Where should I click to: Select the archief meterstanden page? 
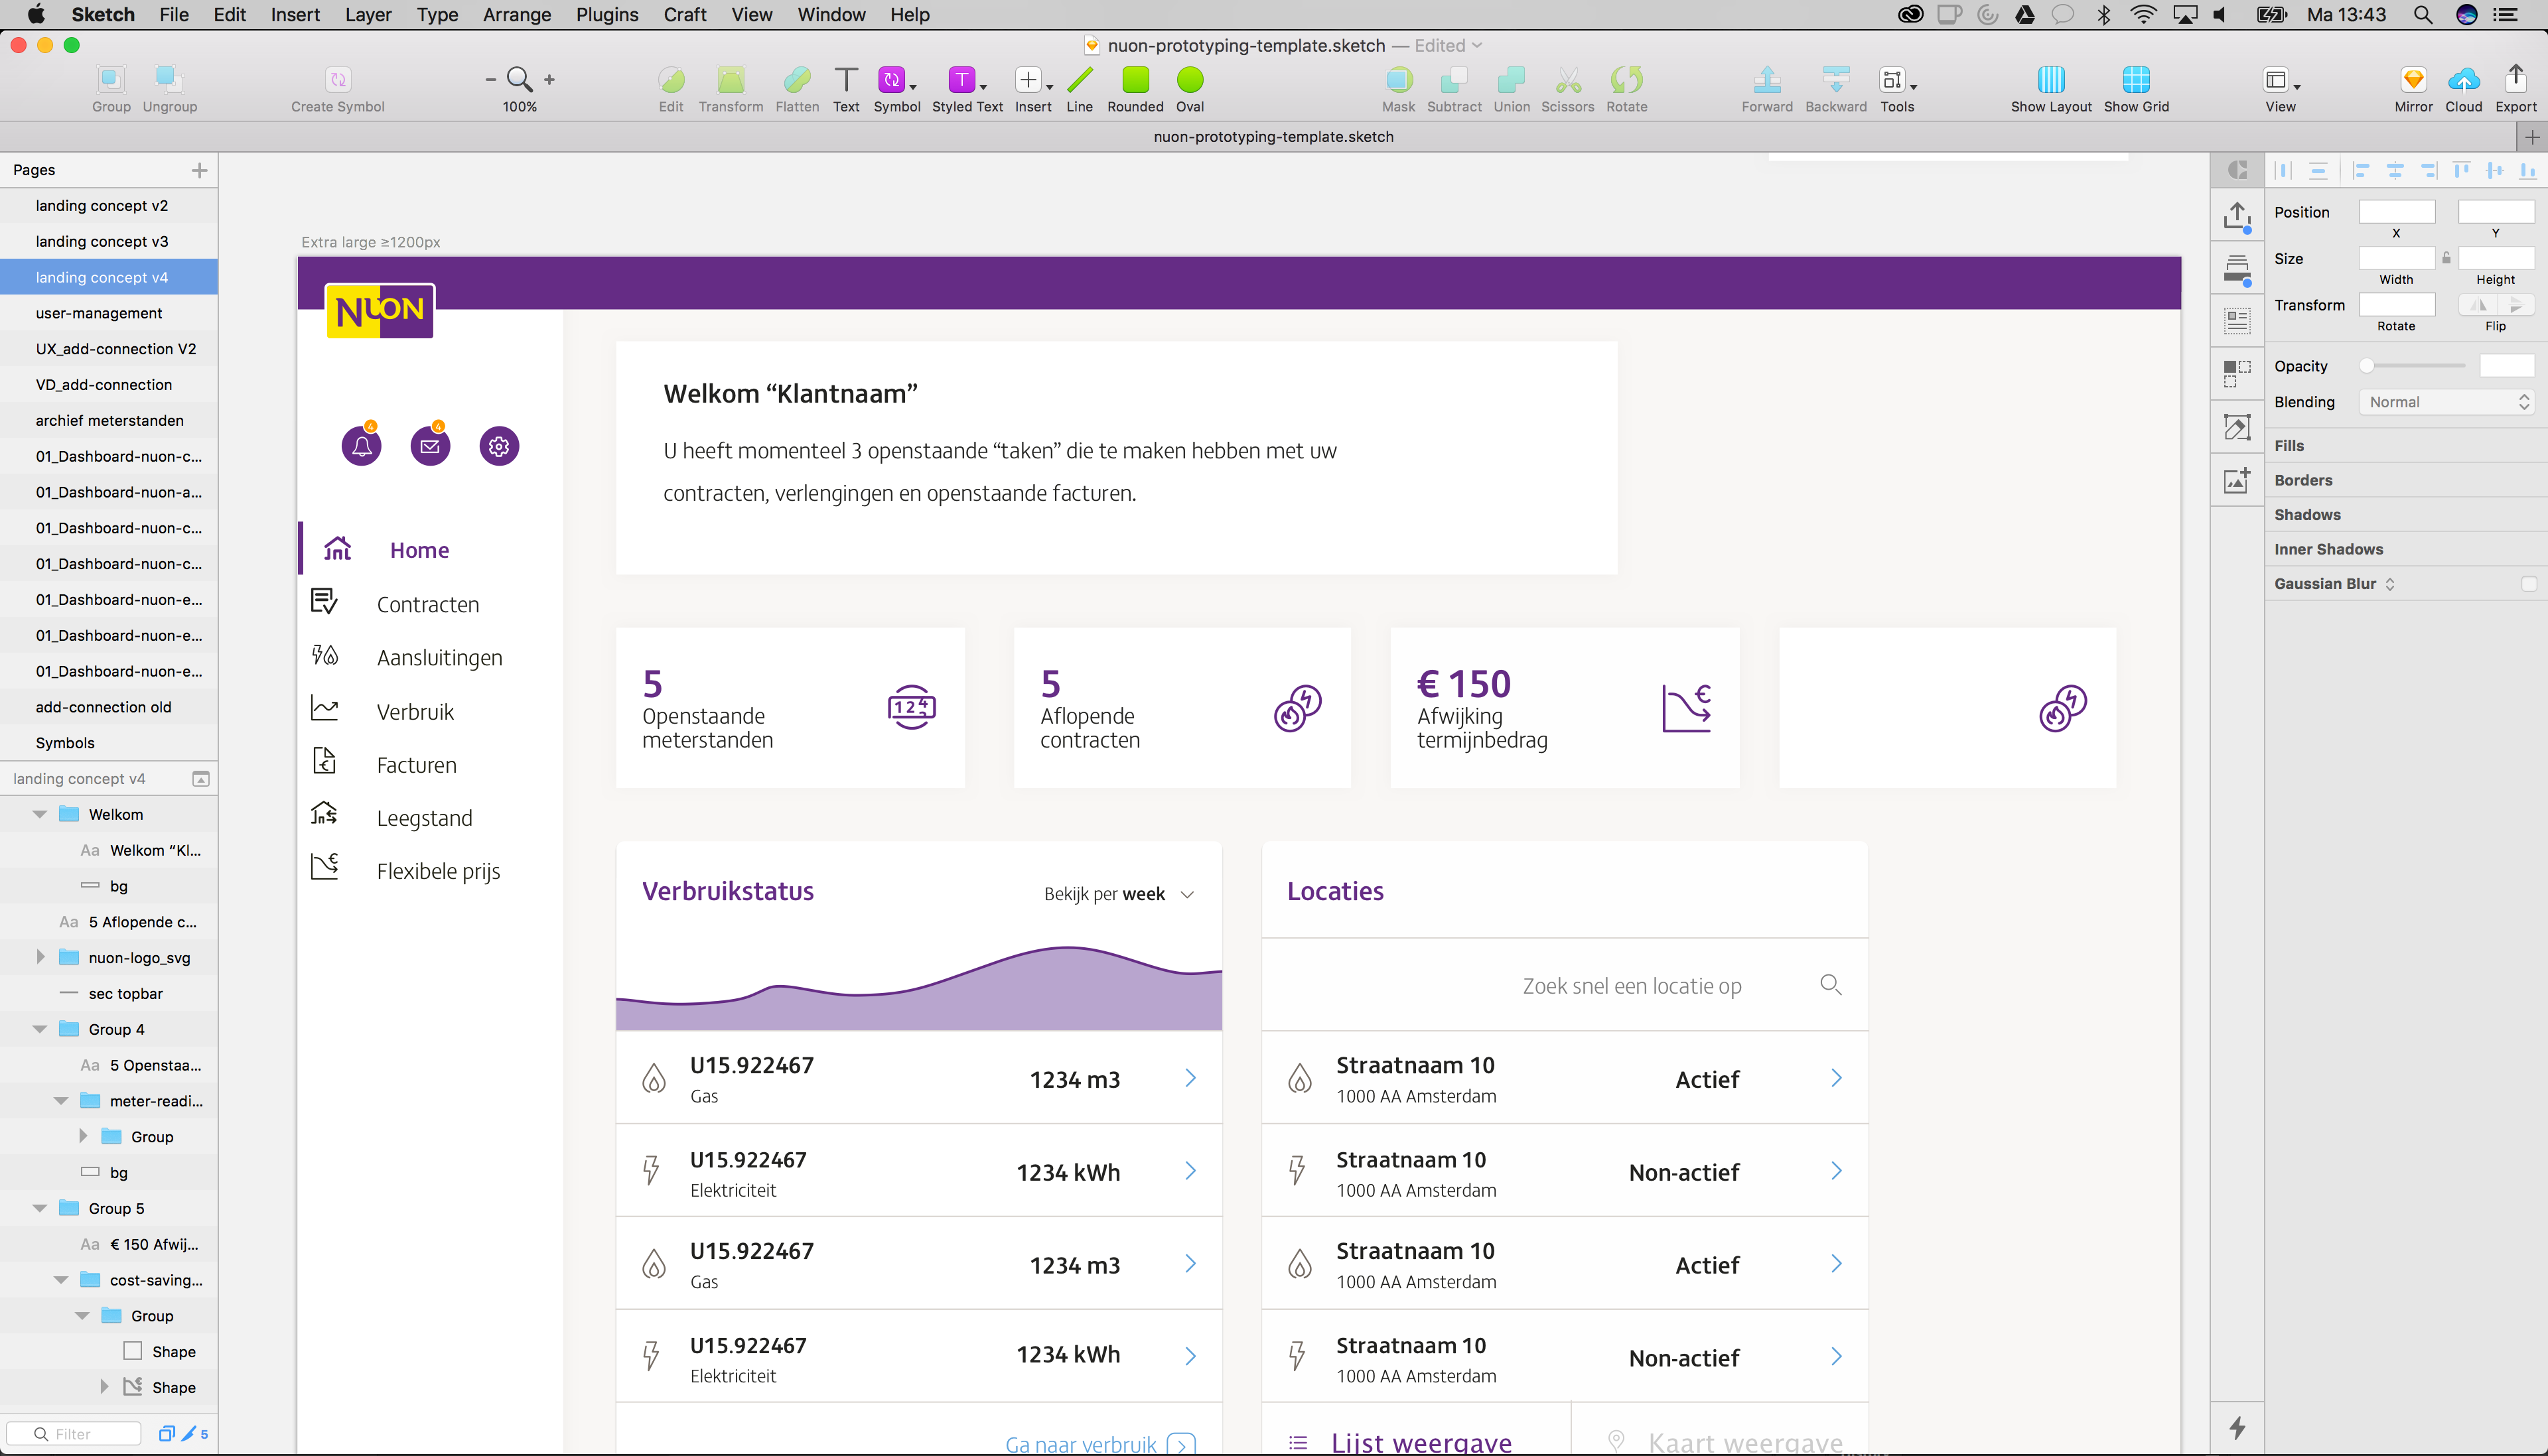tap(109, 421)
